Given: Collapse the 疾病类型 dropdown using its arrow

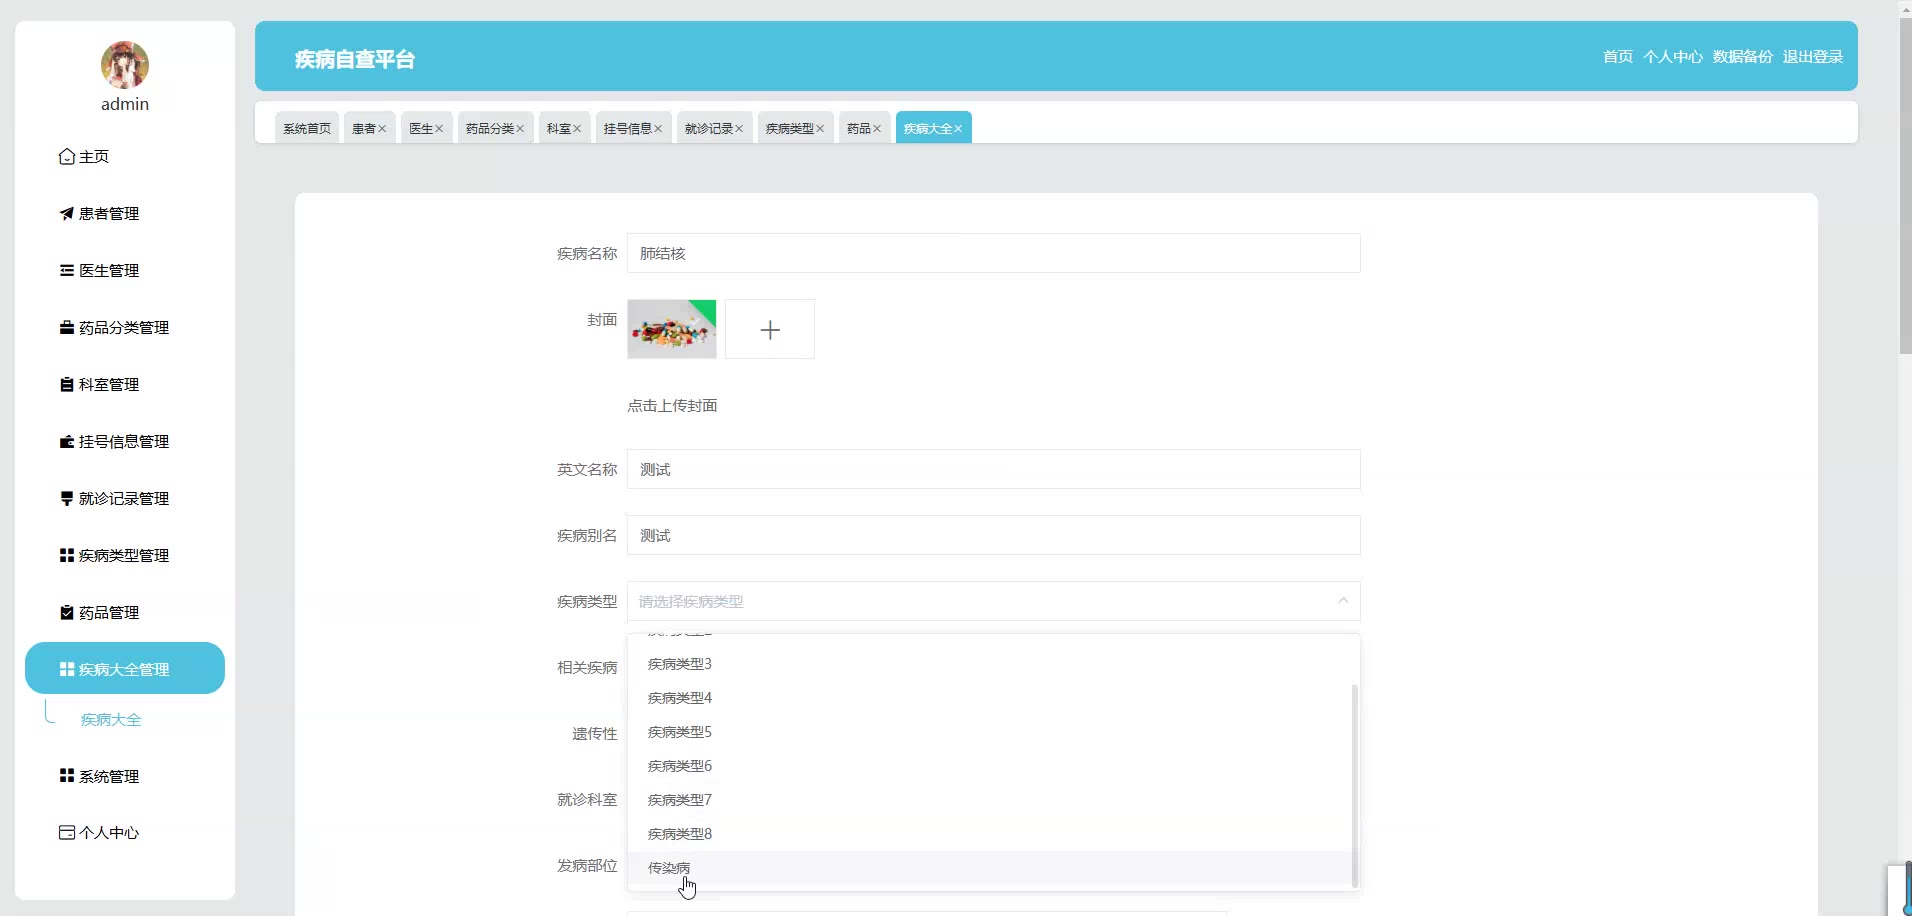Looking at the screenshot, I should [x=1343, y=601].
